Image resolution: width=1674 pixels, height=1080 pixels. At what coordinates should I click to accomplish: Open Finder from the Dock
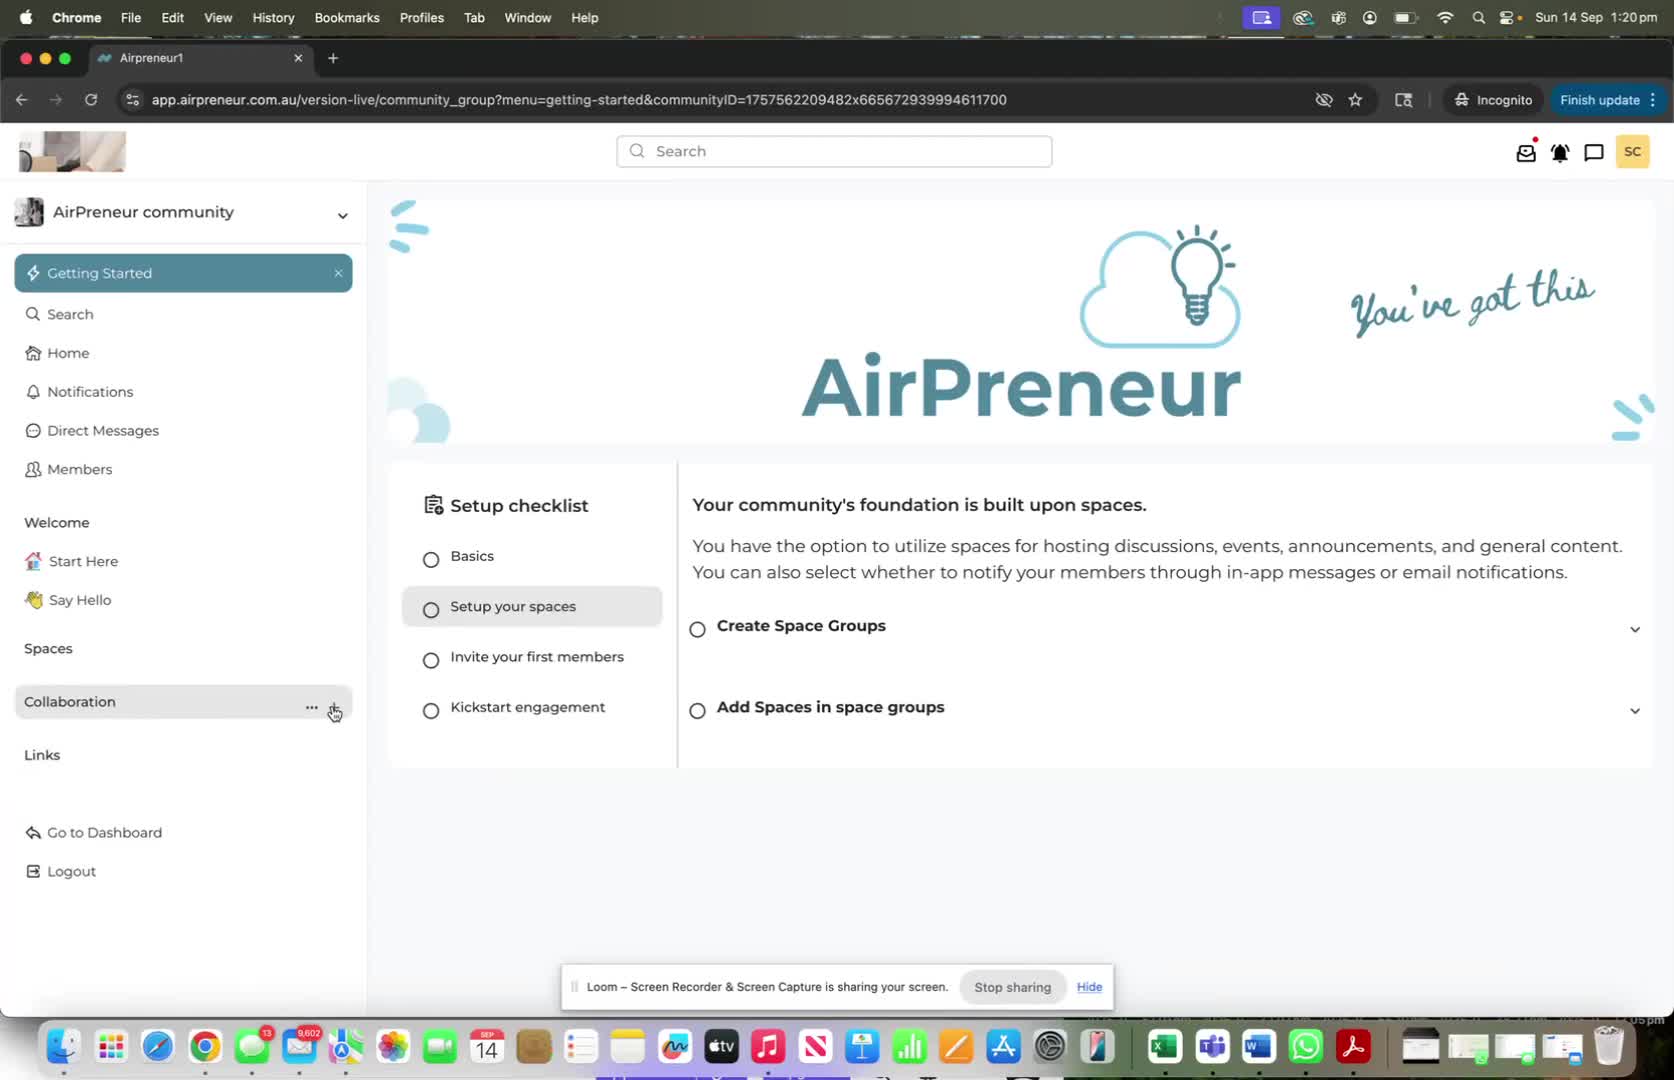point(63,1047)
